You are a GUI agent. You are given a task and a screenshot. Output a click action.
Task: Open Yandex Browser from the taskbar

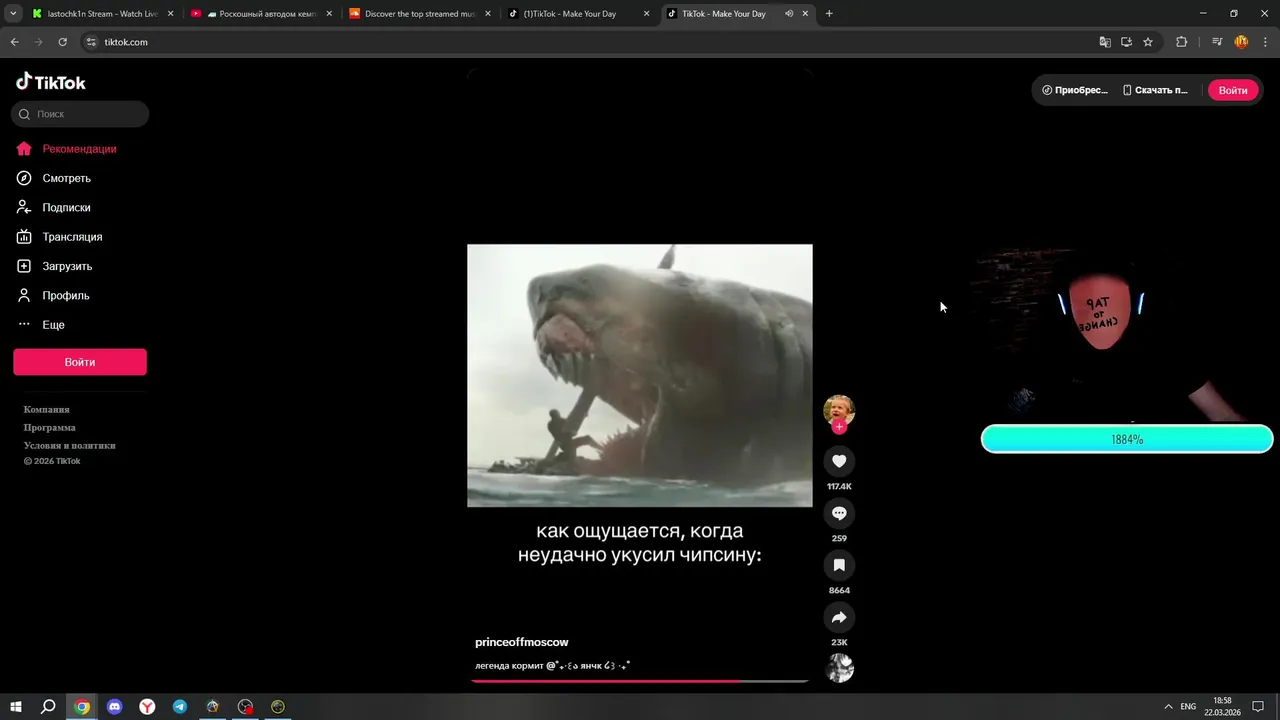(x=147, y=706)
